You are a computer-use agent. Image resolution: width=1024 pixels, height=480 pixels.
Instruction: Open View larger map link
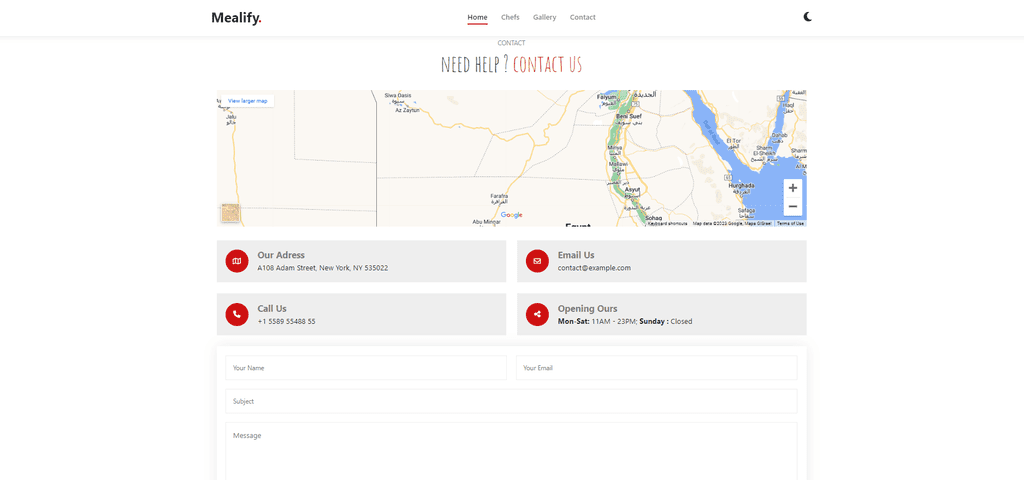pos(248,101)
